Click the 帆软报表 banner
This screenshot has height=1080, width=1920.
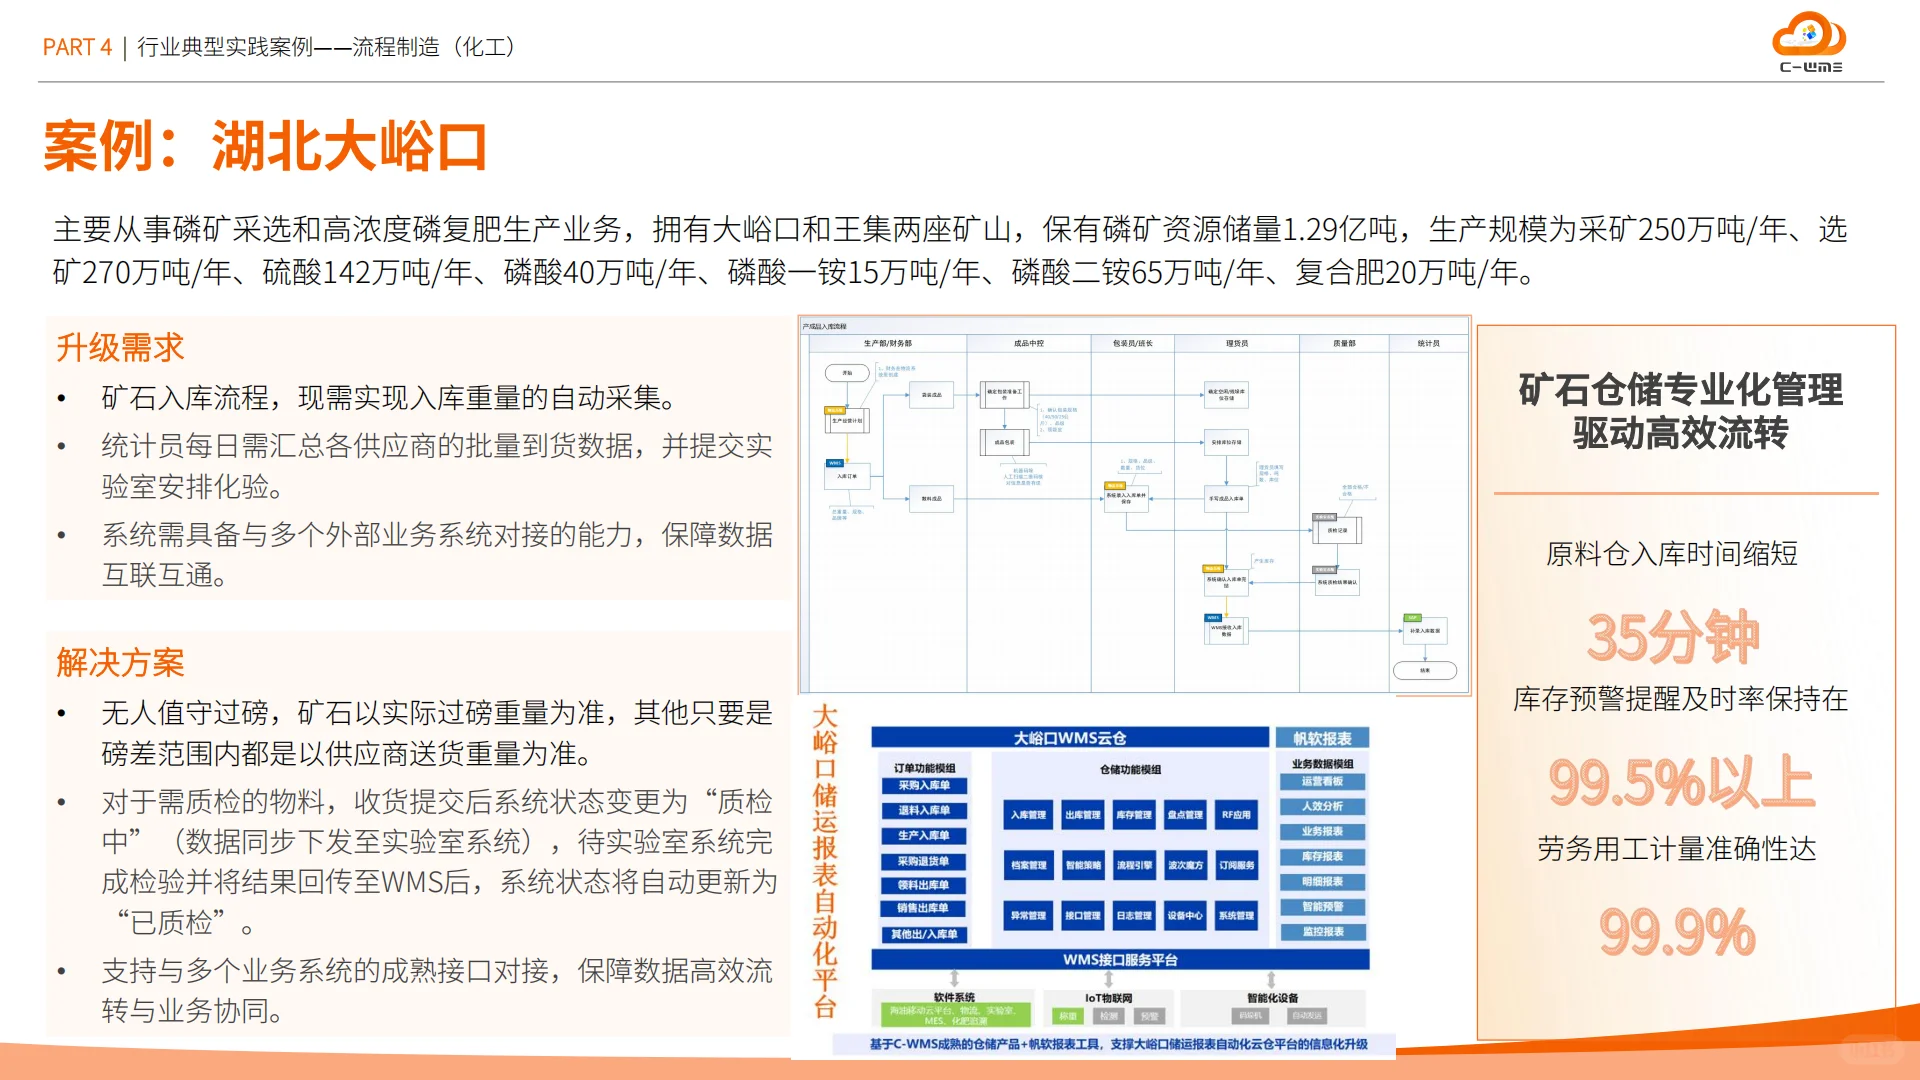click(1322, 738)
